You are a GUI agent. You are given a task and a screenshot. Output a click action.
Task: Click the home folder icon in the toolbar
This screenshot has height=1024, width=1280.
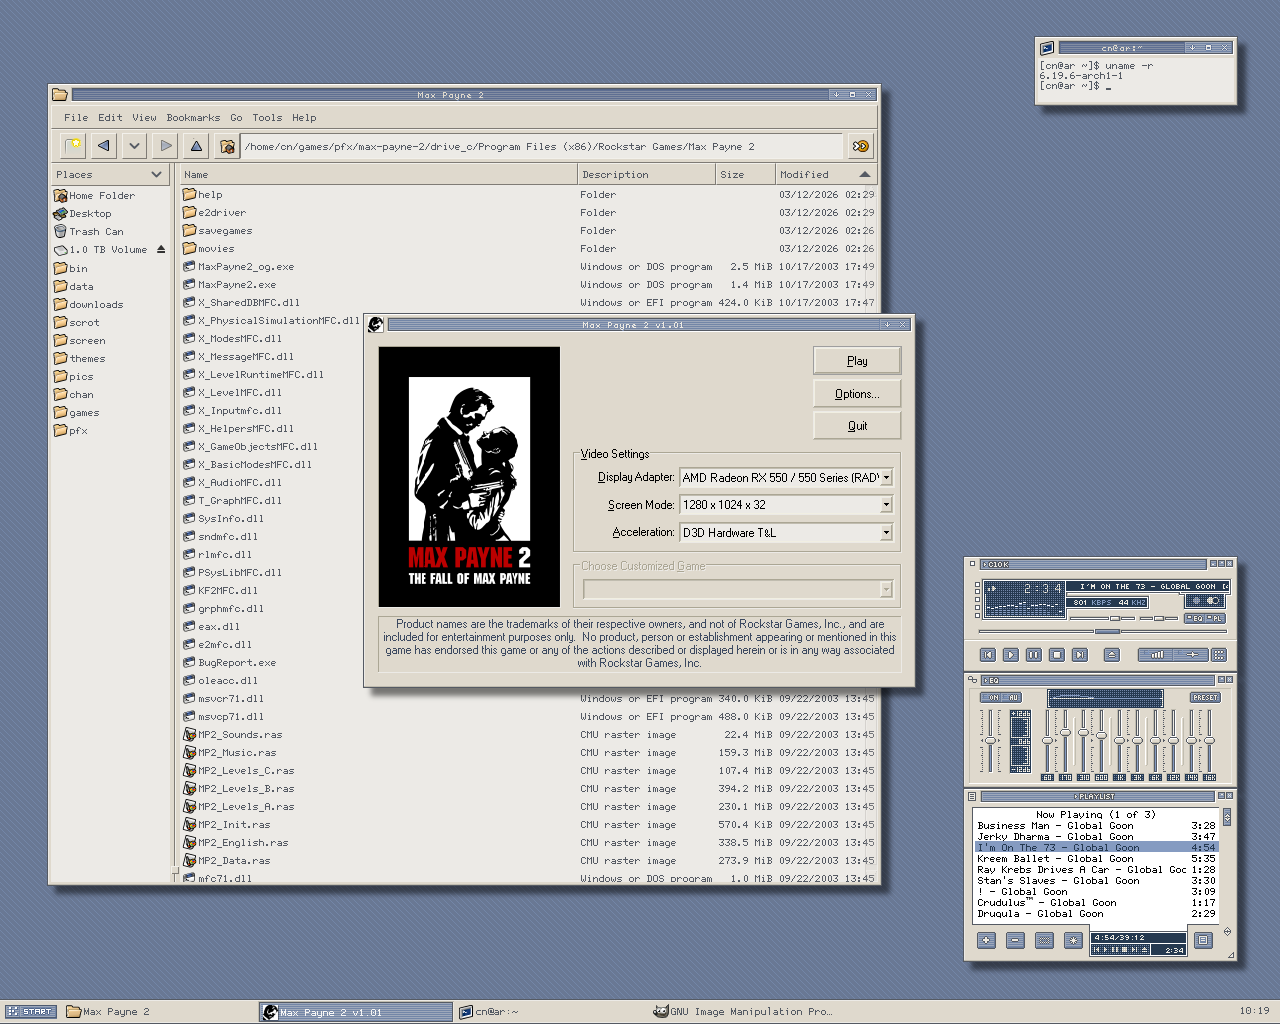[x=228, y=146]
